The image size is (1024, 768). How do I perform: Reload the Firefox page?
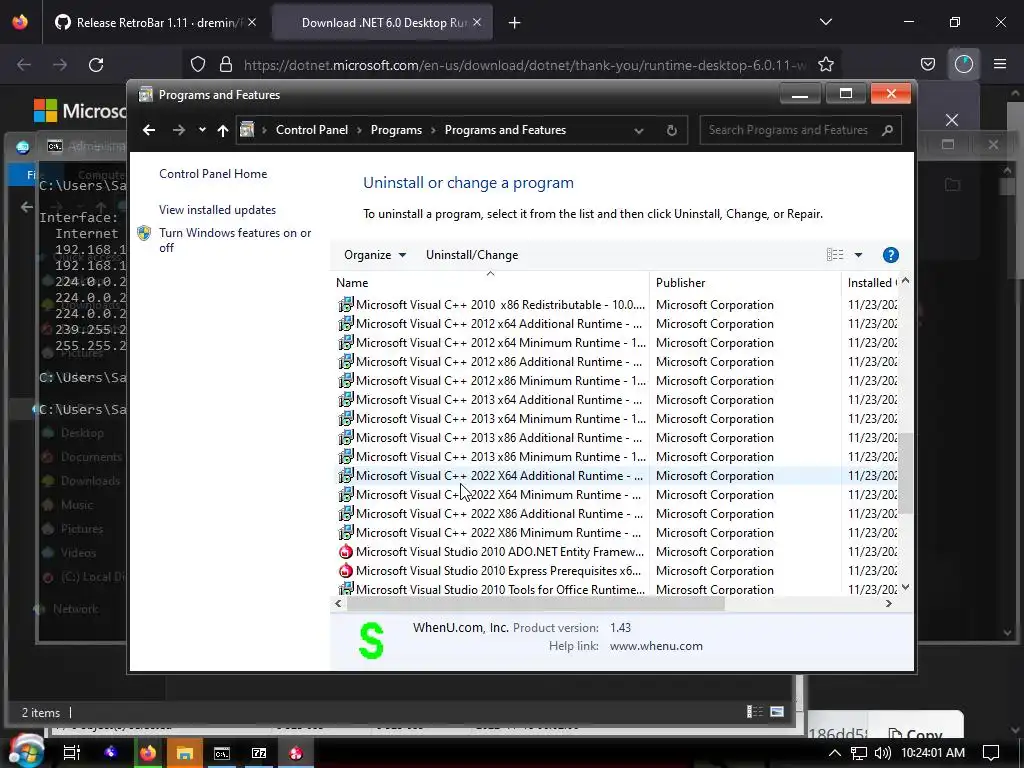96,65
